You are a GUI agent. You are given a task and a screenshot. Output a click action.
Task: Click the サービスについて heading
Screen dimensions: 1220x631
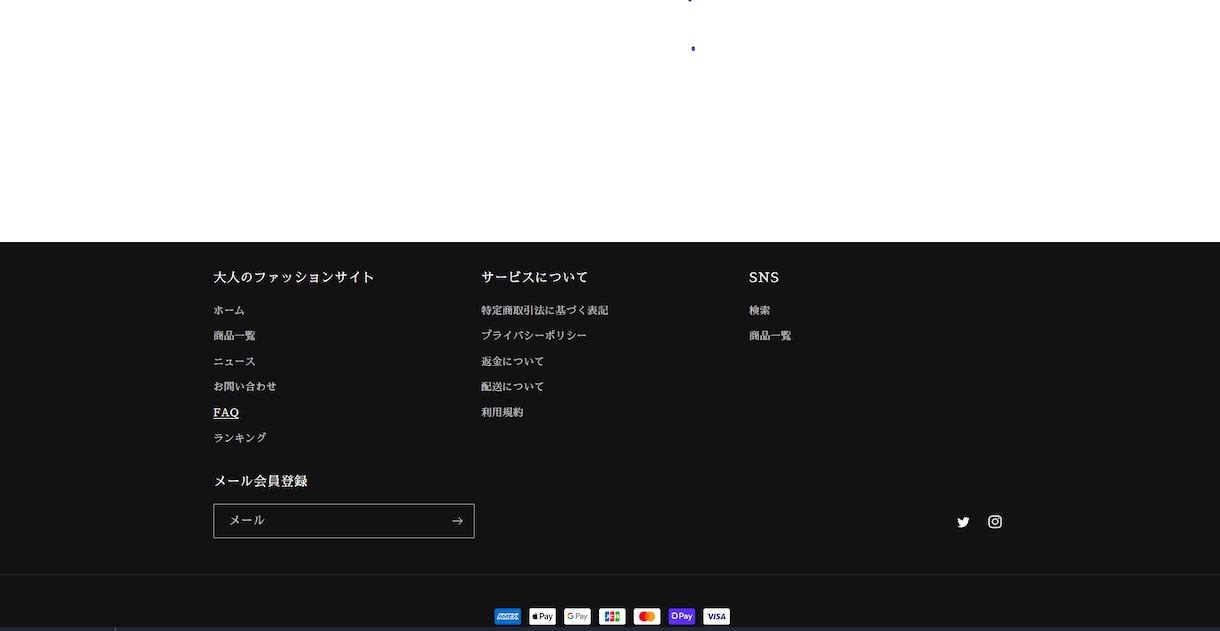point(535,277)
